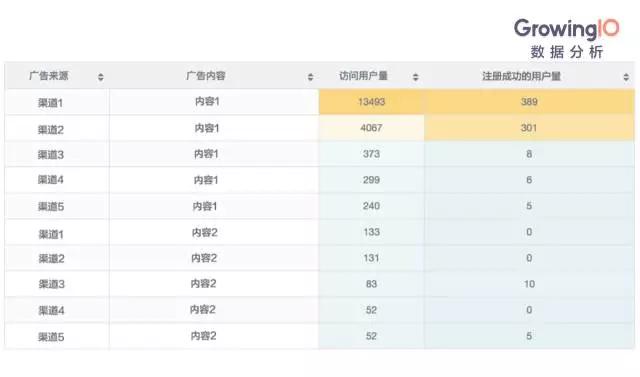The image size is (640, 377).
Task: Click 渠道3 in the 373 row
Action: (x=51, y=155)
